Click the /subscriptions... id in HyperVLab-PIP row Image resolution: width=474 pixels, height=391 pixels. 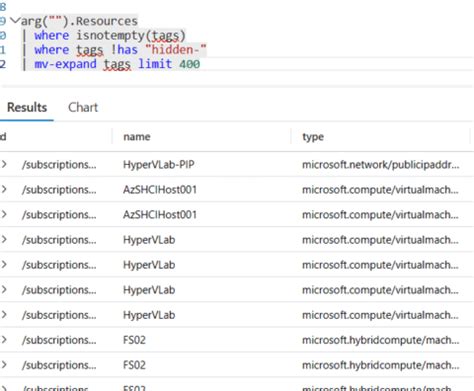pos(59,165)
